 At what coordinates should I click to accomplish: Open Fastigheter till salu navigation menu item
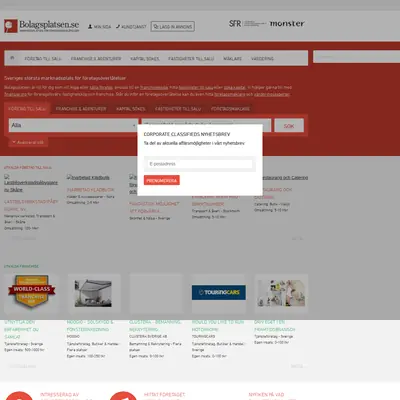191,58
